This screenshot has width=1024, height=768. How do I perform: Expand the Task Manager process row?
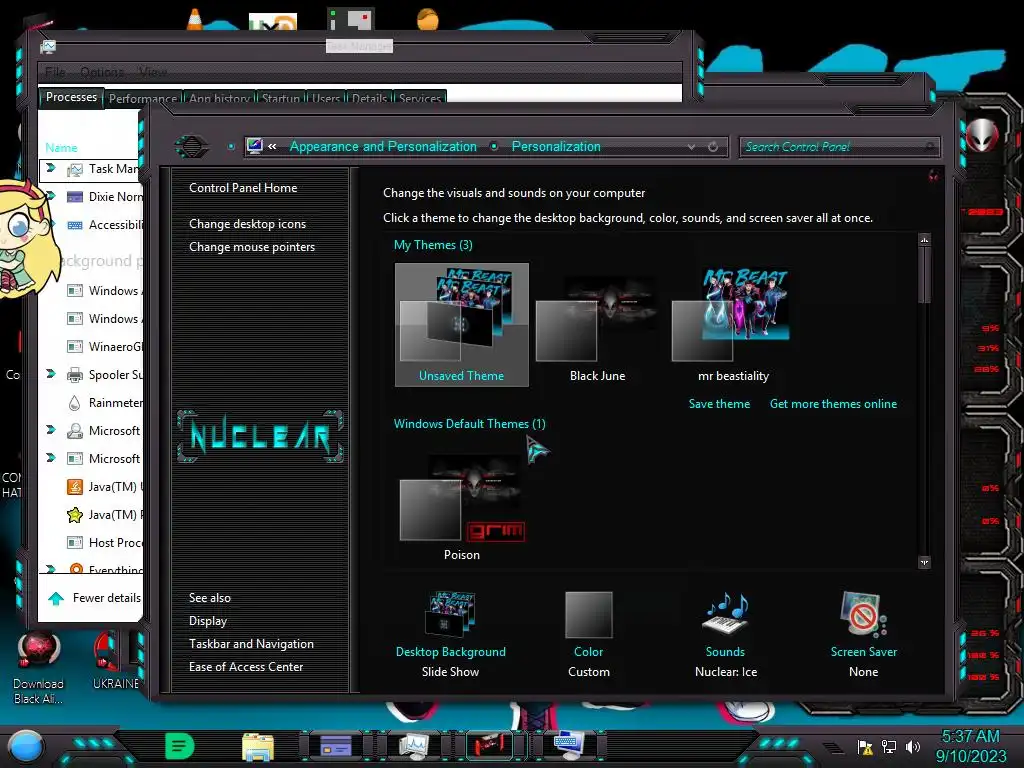(x=51, y=168)
